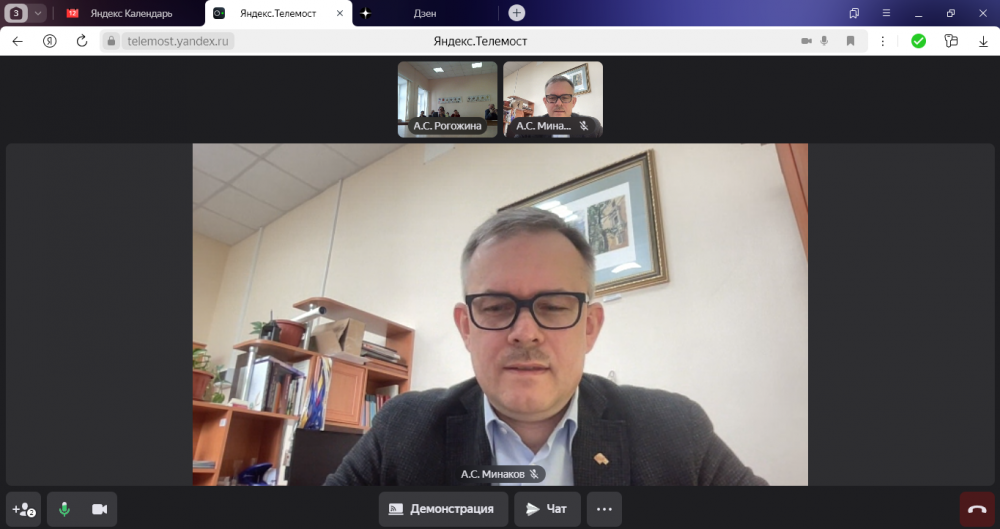The image size is (1000, 529).
Task: Click the green protection checkmark icon
Action: pos(918,41)
